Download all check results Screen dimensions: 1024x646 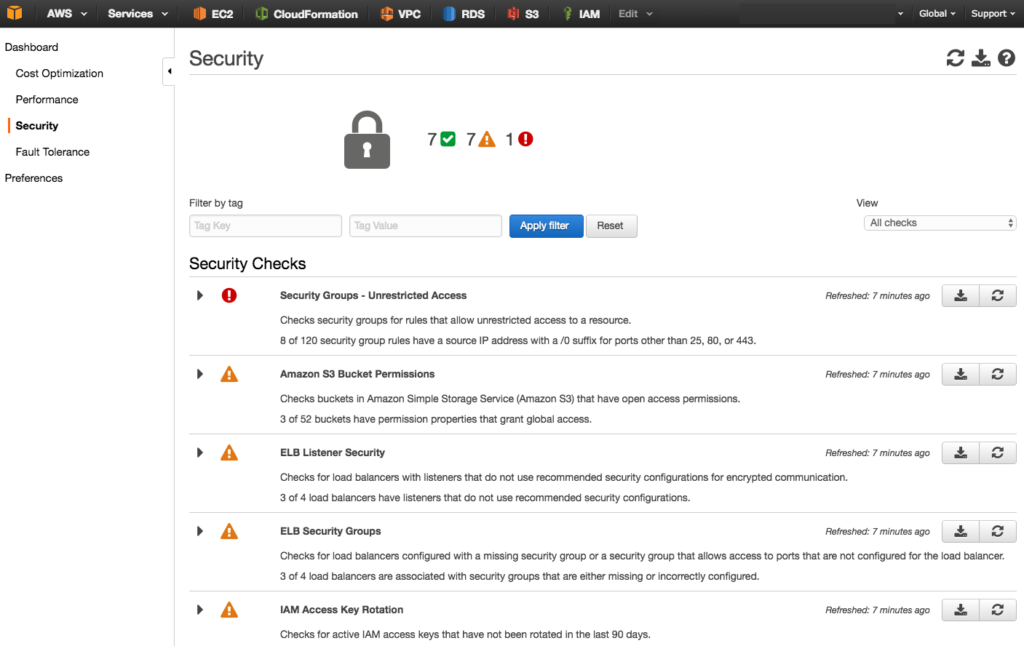click(981, 58)
